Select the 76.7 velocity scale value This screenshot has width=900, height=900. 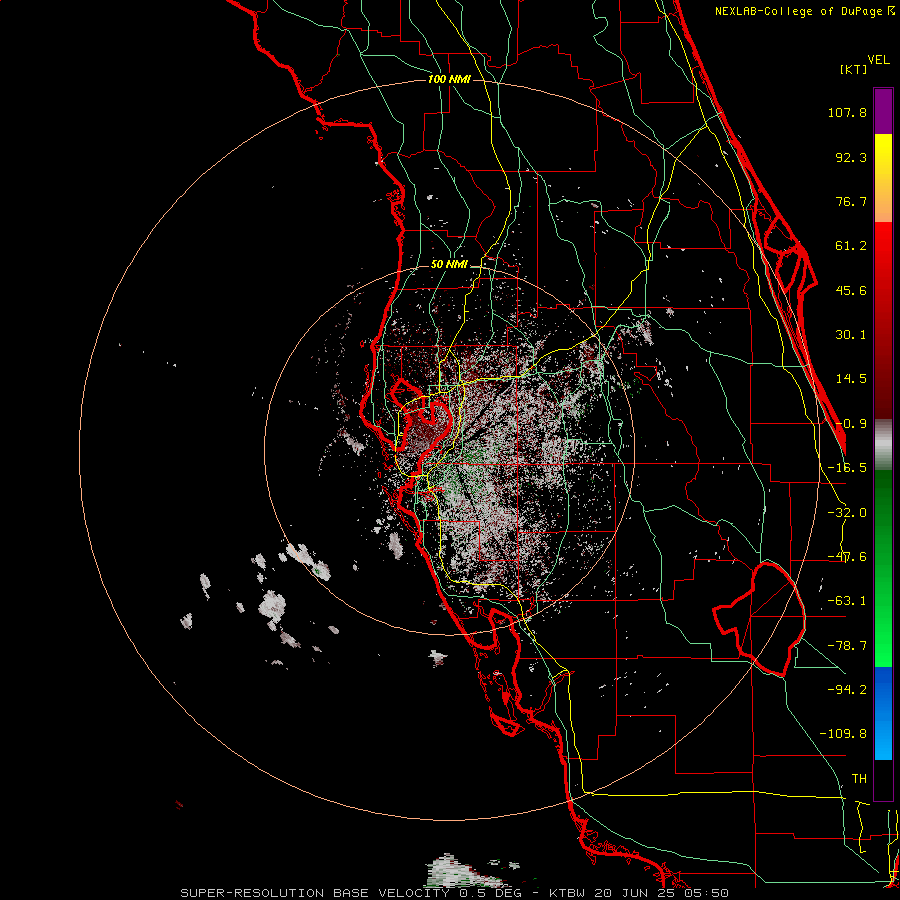point(851,201)
